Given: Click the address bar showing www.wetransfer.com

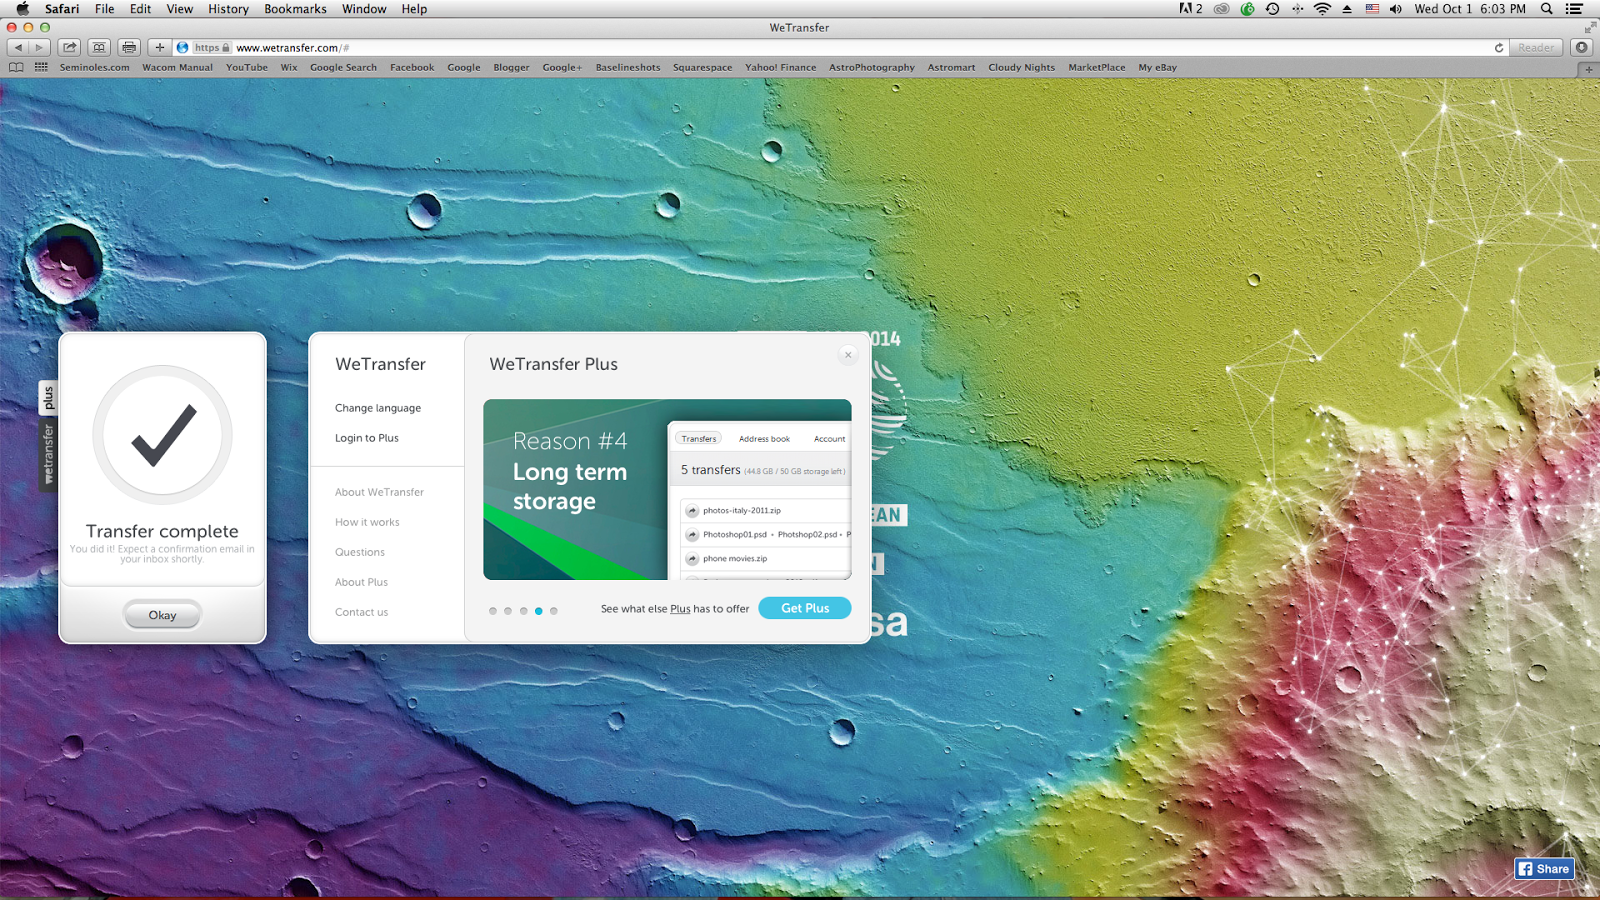Looking at the screenshot, I should coord(840,47).
